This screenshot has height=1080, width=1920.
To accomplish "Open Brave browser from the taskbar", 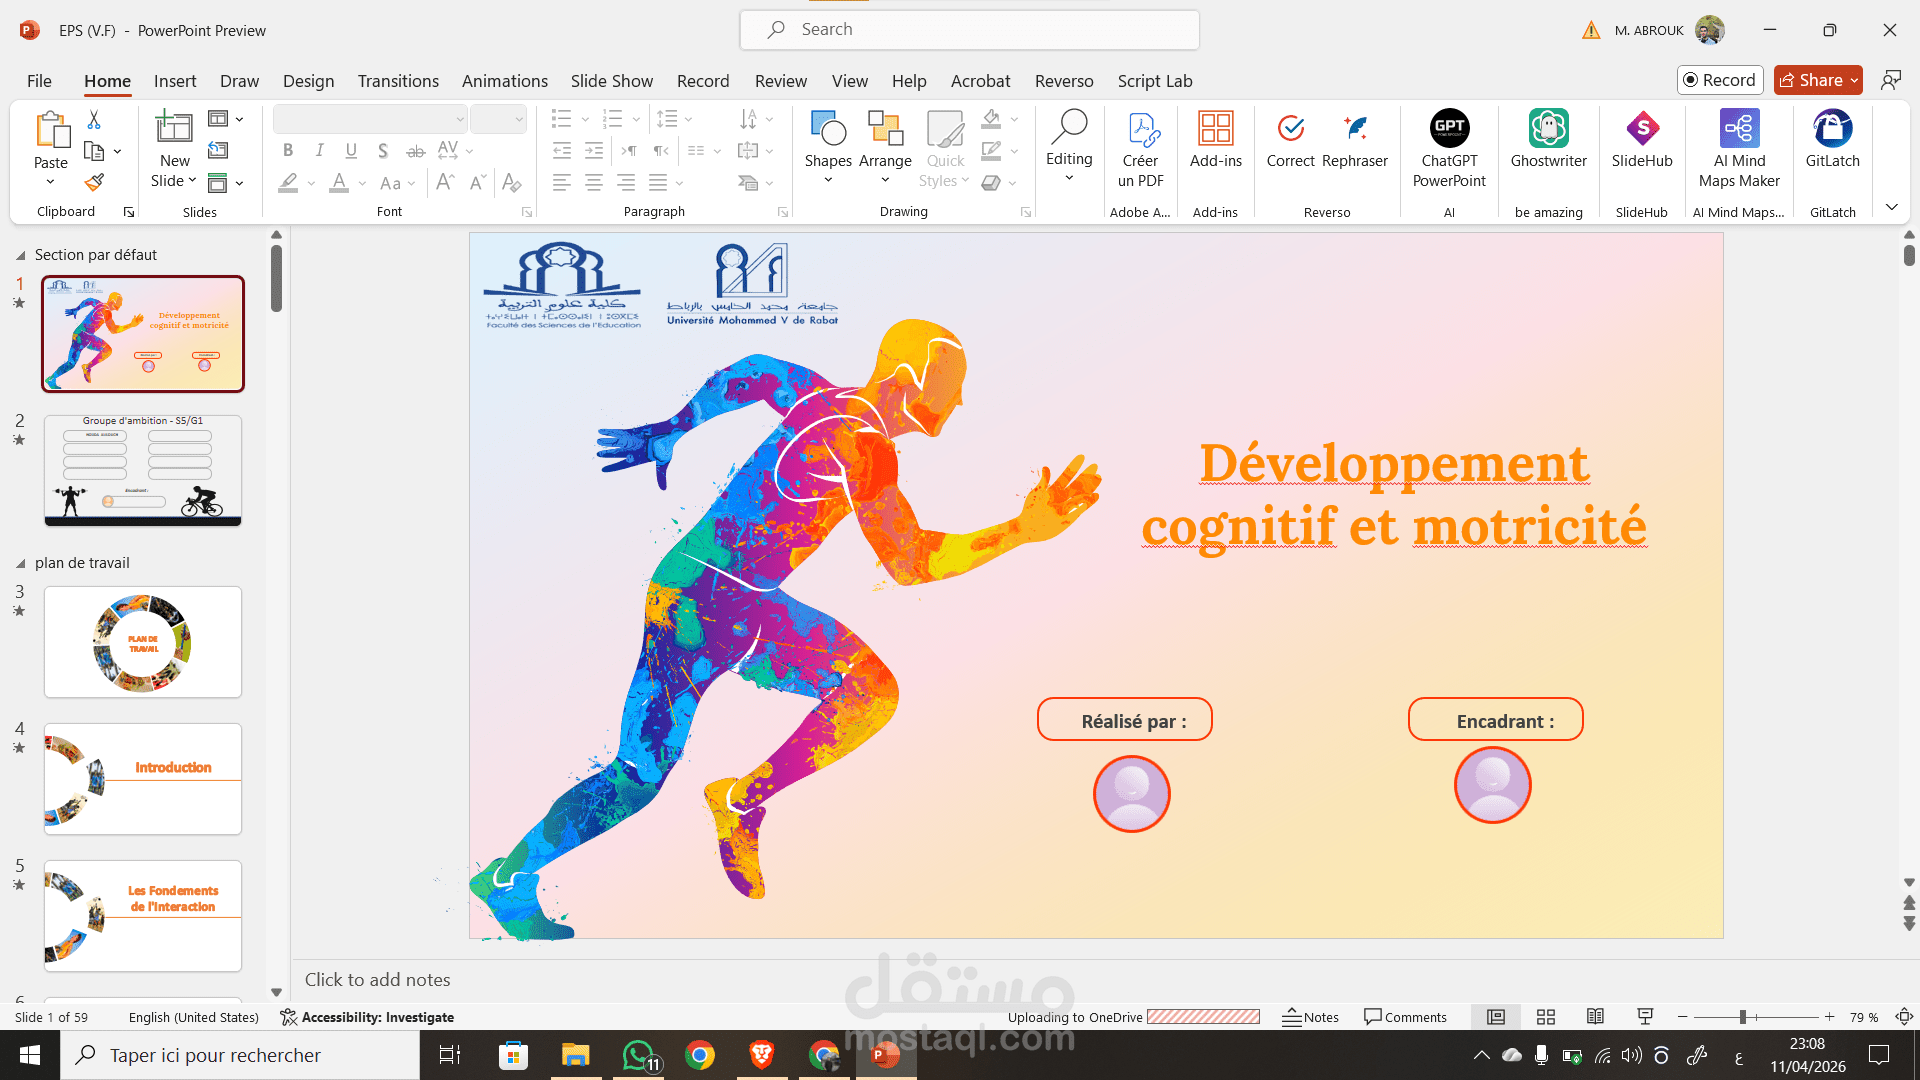I will pyautogui.click(x=762, y=1055).
